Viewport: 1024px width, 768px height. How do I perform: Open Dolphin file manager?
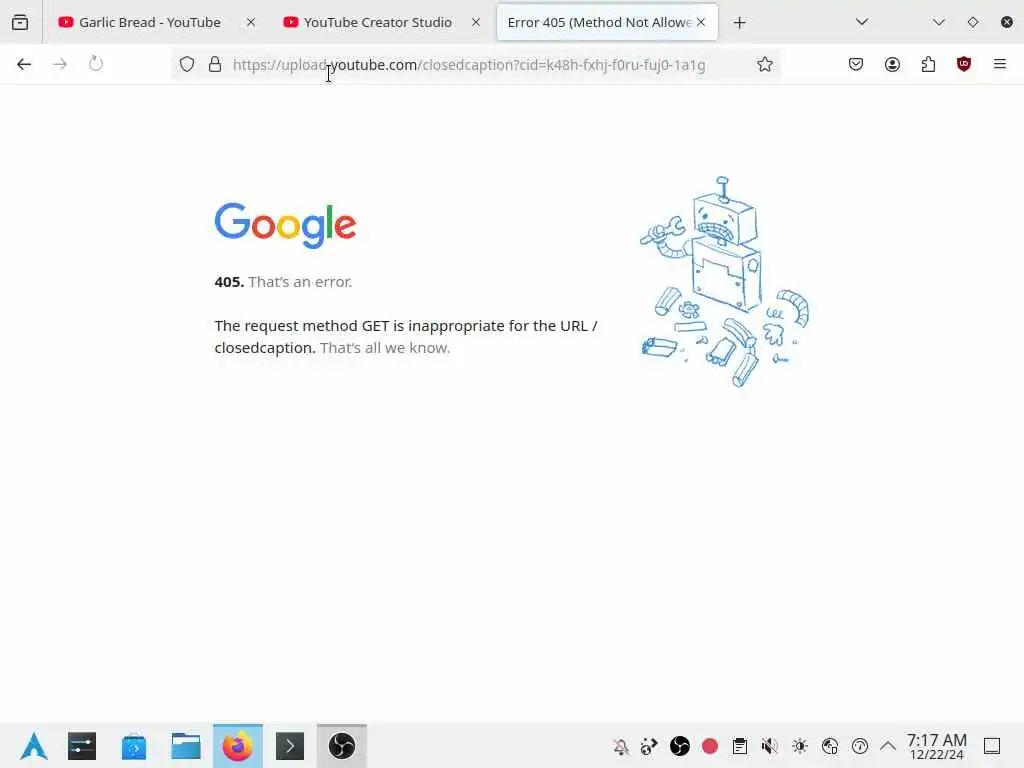click(x=186, y=746)
